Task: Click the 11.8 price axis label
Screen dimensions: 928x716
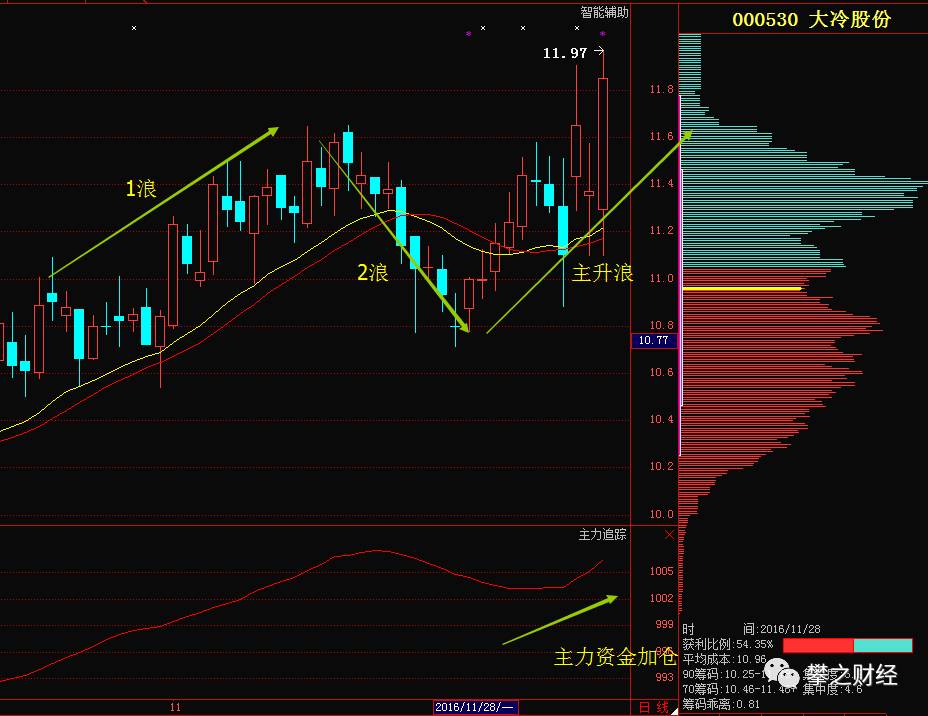Action: click(662, 89)
